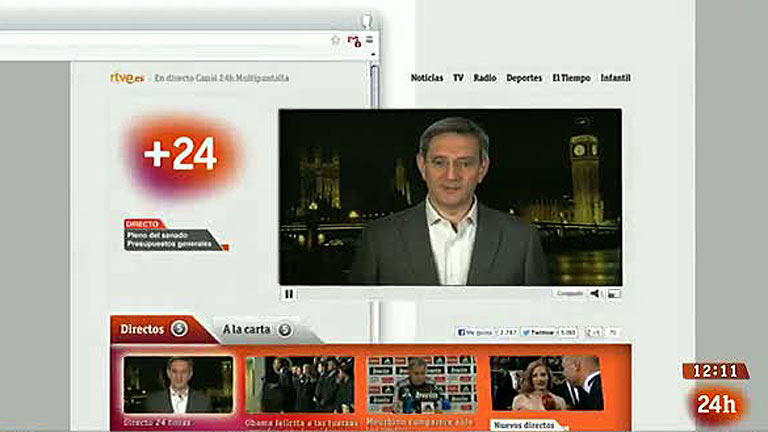Image resolution: width=768 pixels, height=432 pixels.
Task: Bookmark this page with the star icon
Action: point(336,40)
